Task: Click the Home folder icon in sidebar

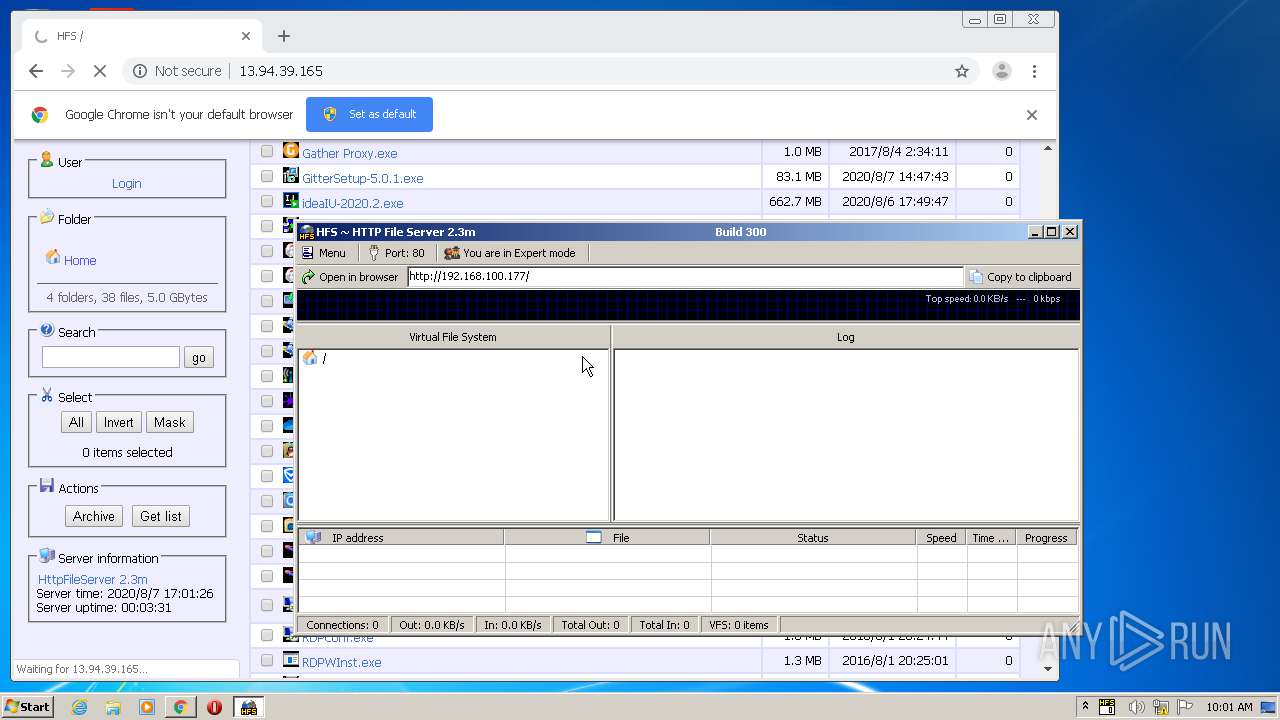Action: (53, 258)
